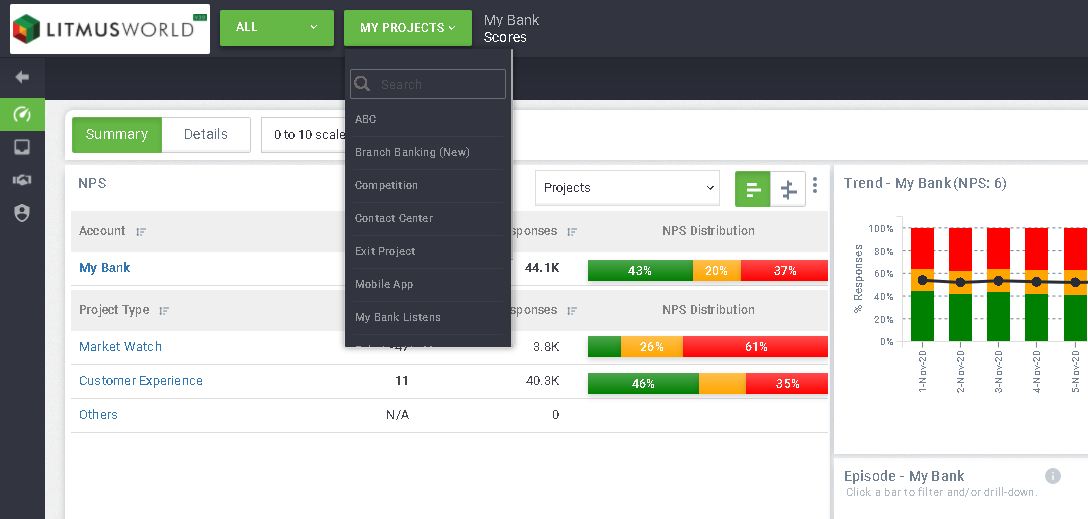Click the 3.8K responses value
Viewport: 1088px width, 519px height.
(546, 346)
